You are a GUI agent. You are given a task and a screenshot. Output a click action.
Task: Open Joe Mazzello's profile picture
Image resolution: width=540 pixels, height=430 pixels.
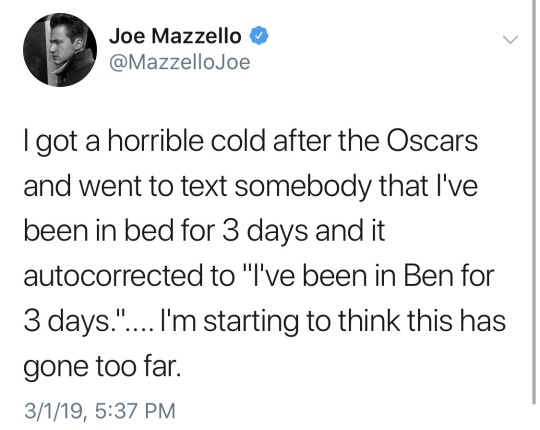click(x=60, y=50)
